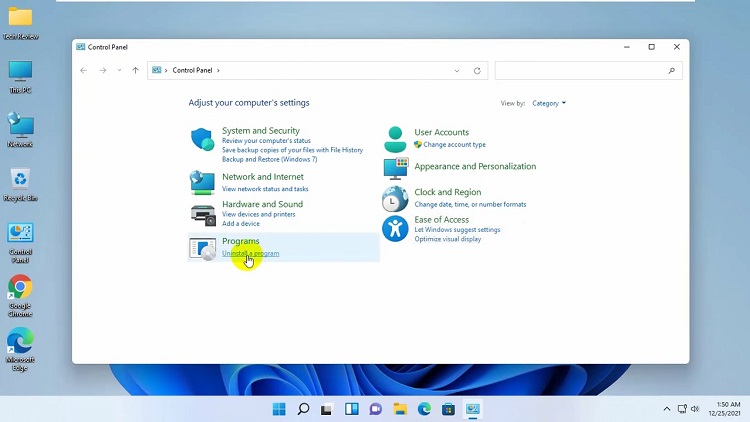750x422 pixels.
Task: Open Widgets from the taskbar
Action: tap(352, 409)
